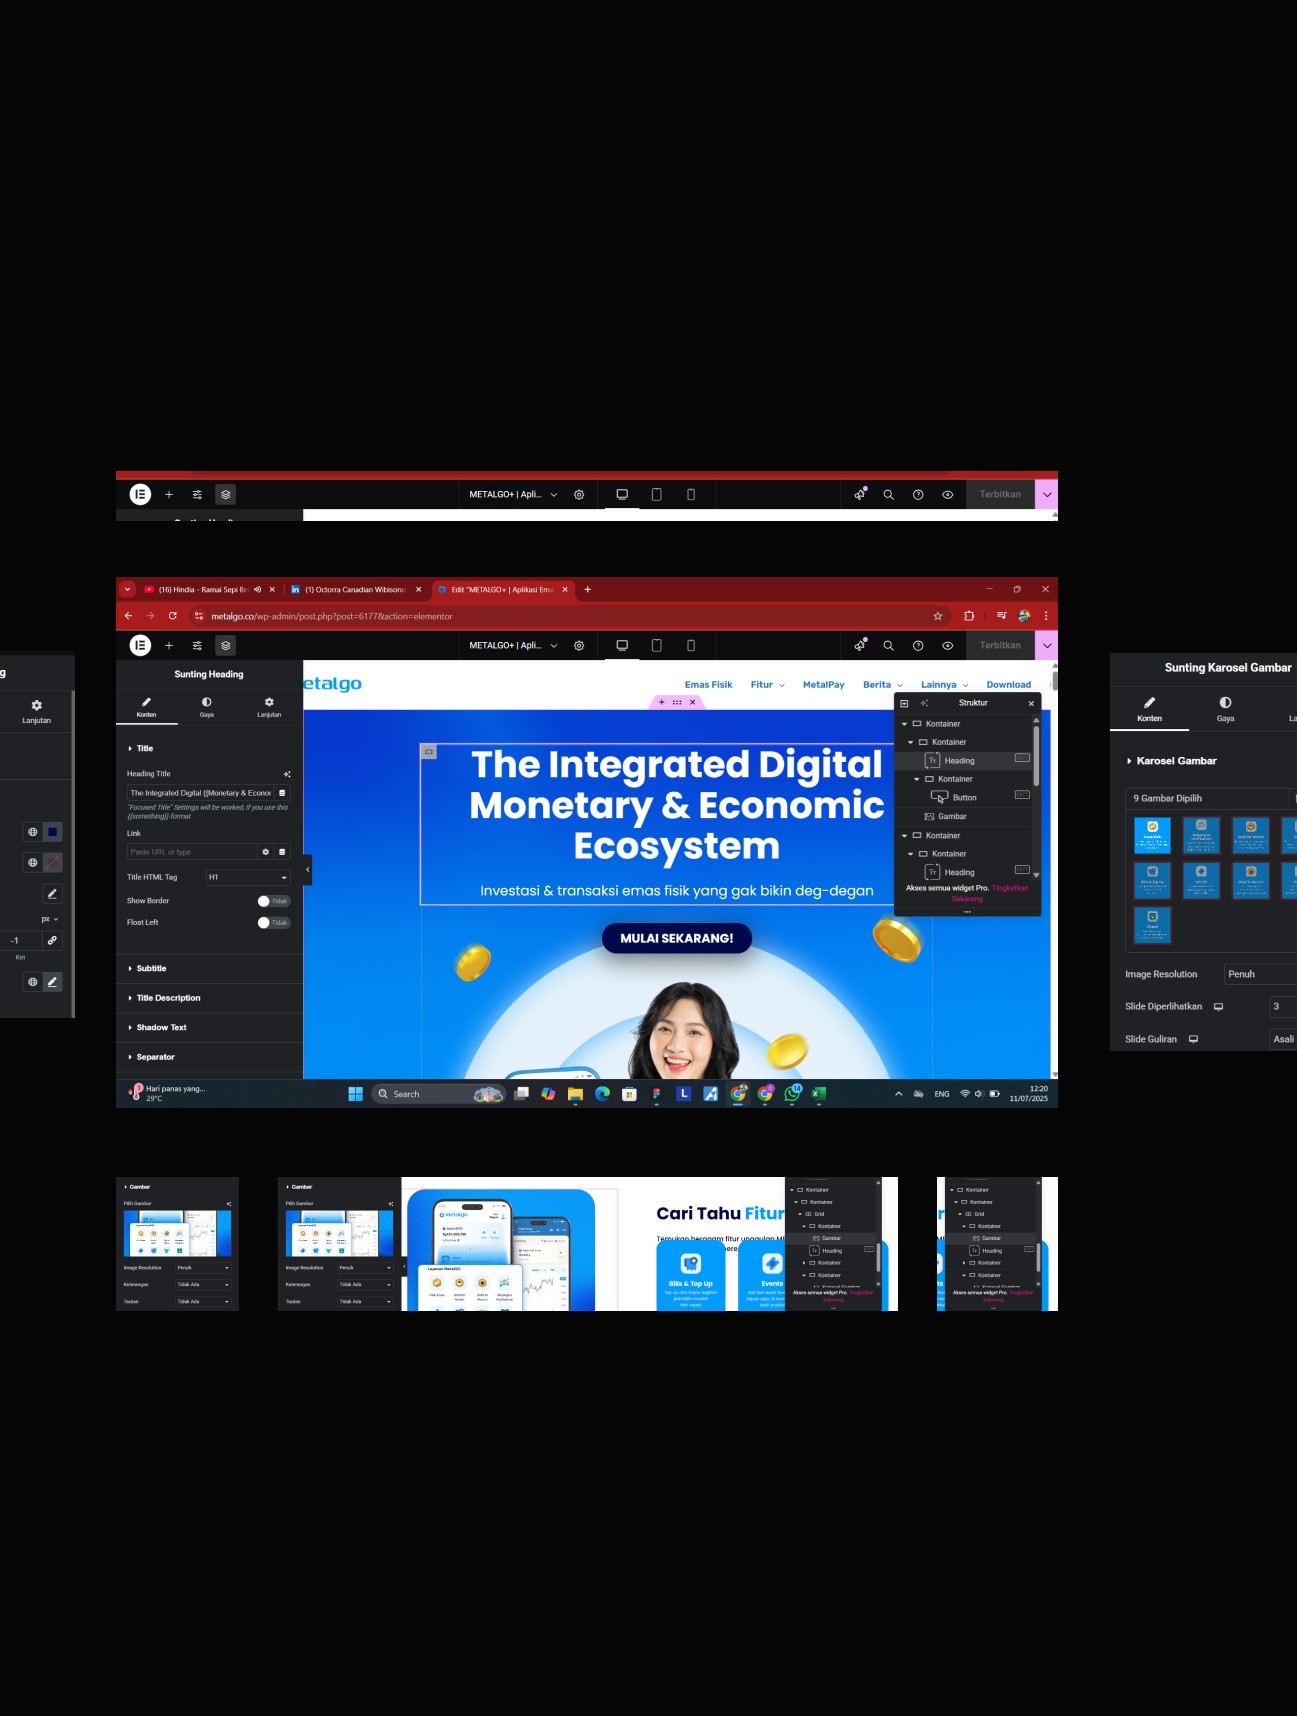Click the red-slashed empty color swatch in the left panel
This screenshot has height=1716, width=1297.
[x=53, y=862]
